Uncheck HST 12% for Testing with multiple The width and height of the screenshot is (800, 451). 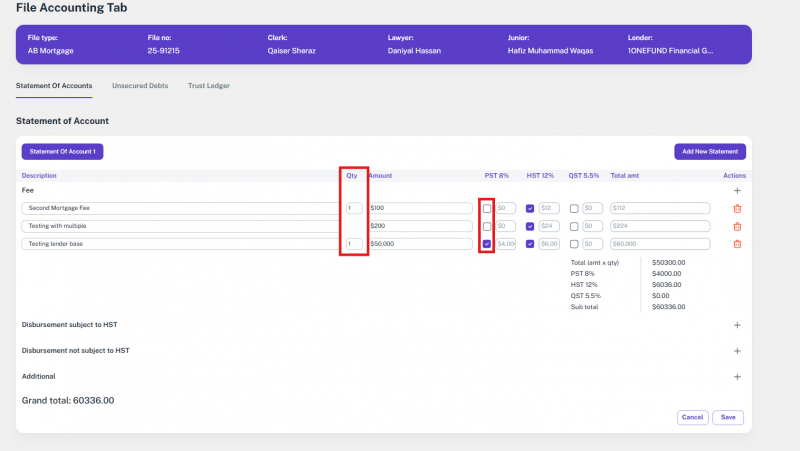pyautogui.click(x=530, y=226)
